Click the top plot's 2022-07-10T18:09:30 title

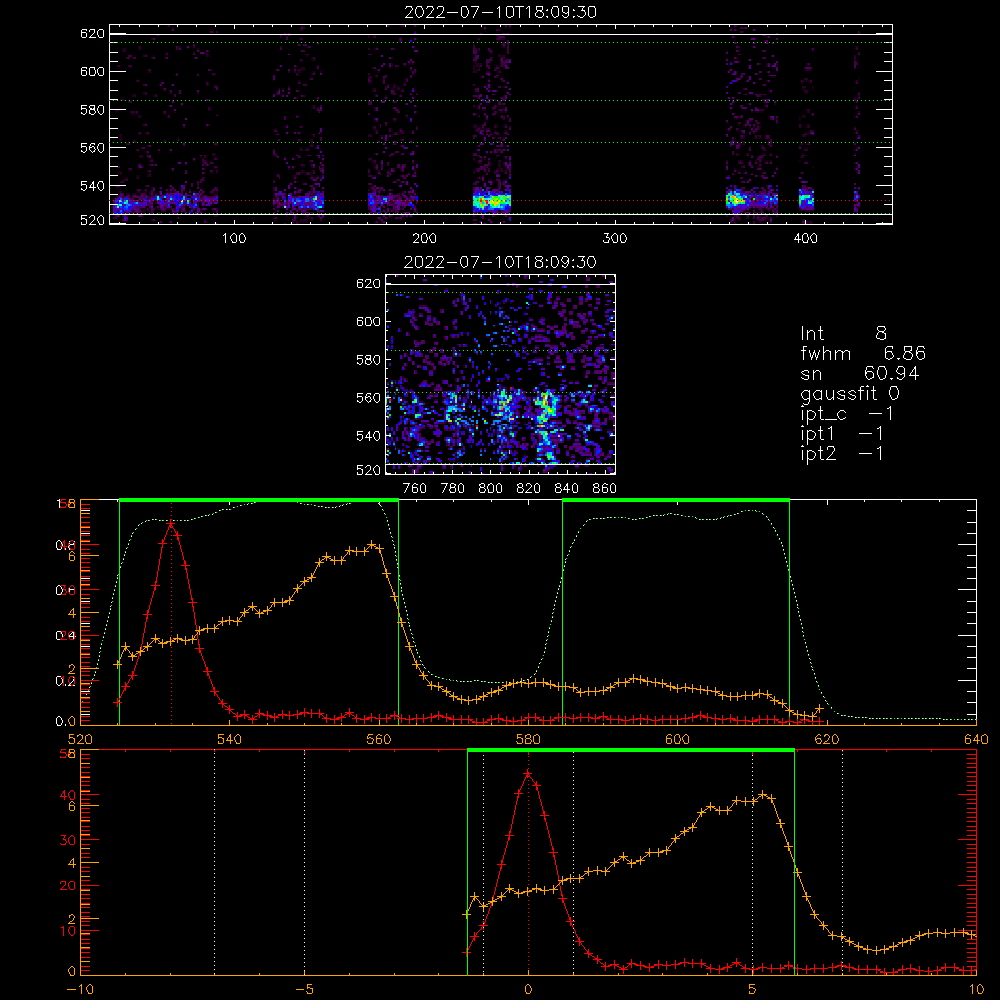coord(500,12)
